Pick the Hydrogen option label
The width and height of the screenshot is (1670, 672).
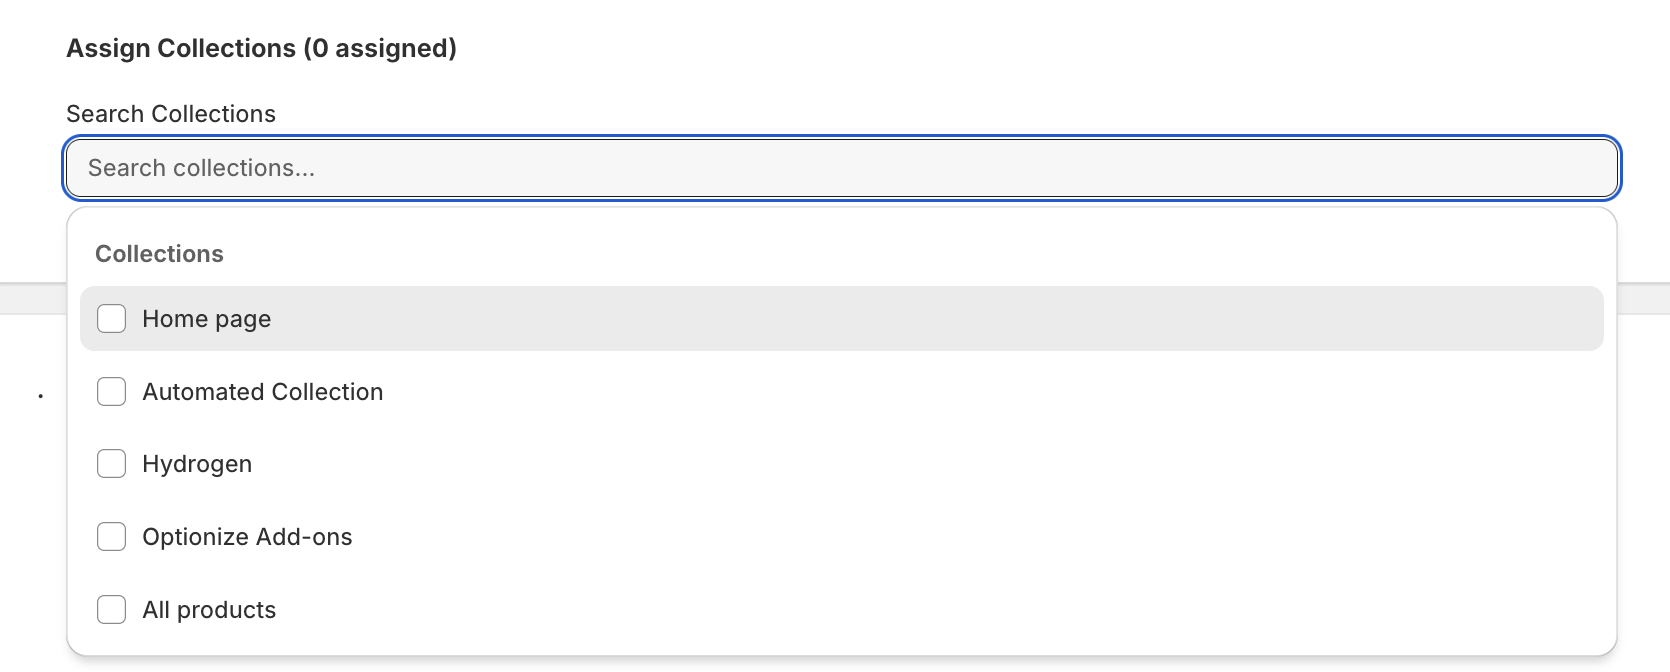(197, 464)
